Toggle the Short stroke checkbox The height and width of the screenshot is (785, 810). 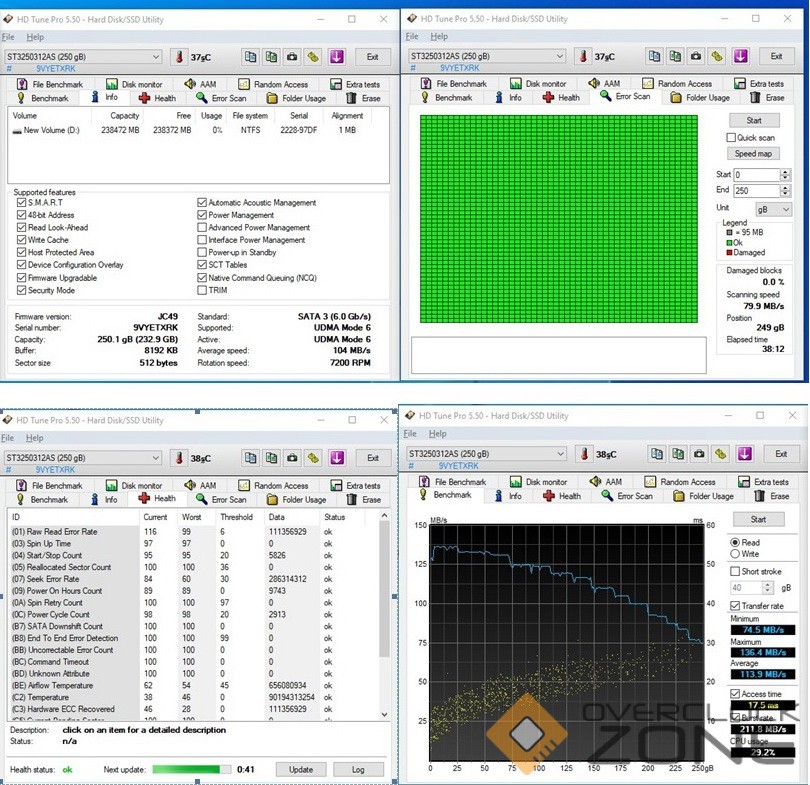click(737, 572)
